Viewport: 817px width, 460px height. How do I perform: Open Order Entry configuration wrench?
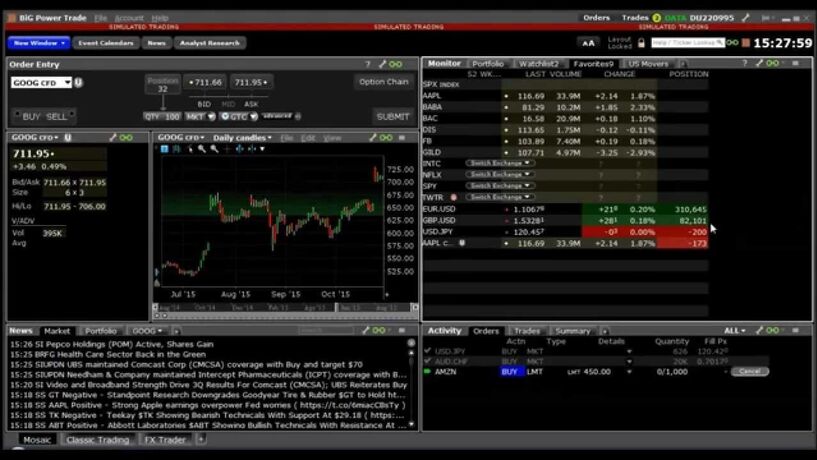382,64
